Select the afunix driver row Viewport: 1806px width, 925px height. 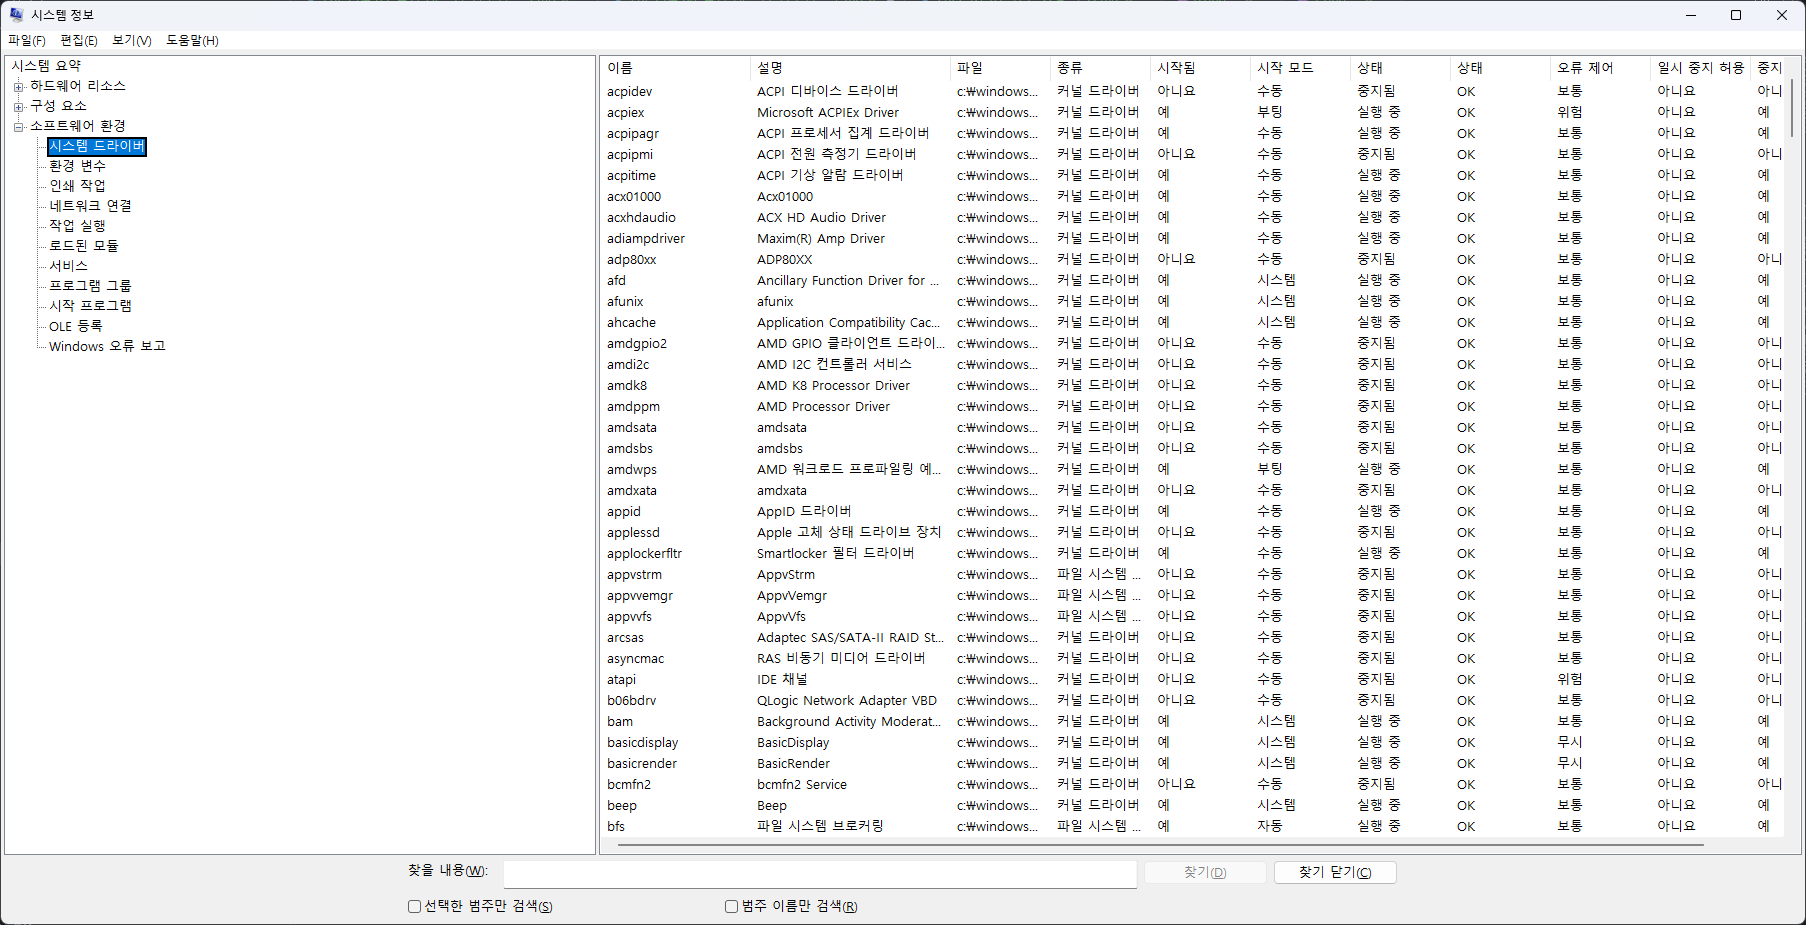pyautogui.click(x=1192, y=301)
